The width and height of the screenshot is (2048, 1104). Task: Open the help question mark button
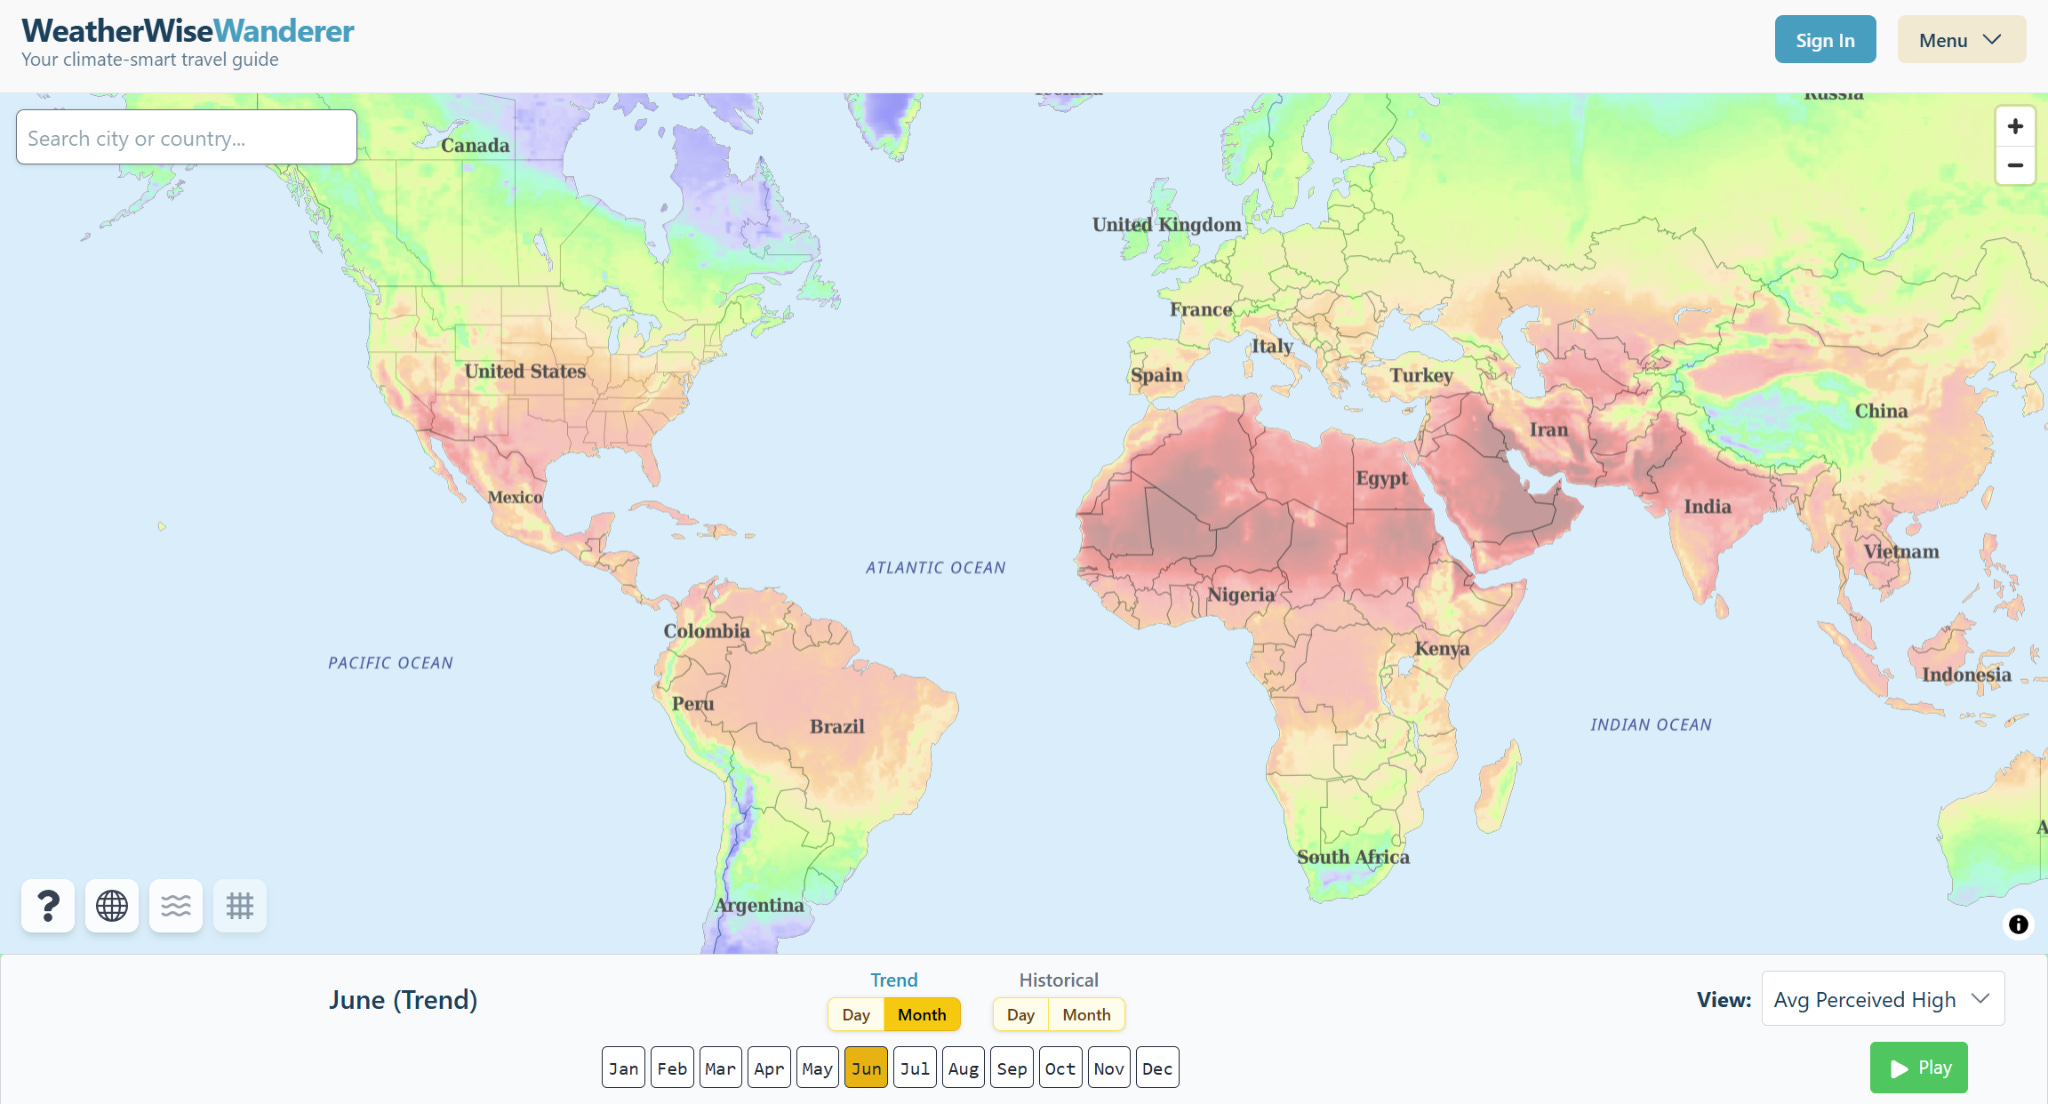(48, 906)
